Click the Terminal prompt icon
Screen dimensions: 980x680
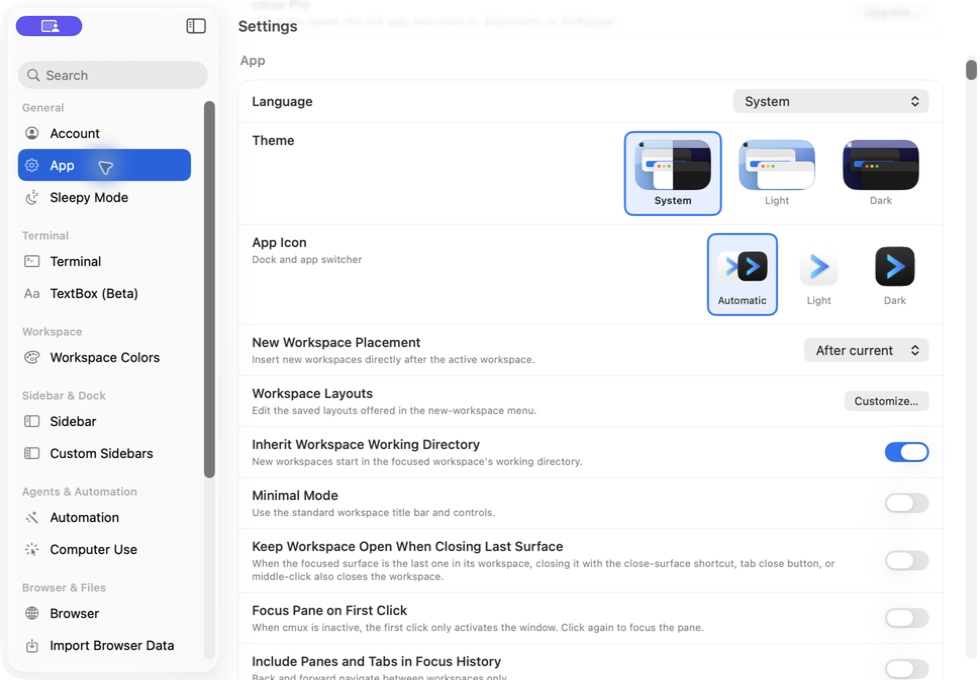[32, 261]
